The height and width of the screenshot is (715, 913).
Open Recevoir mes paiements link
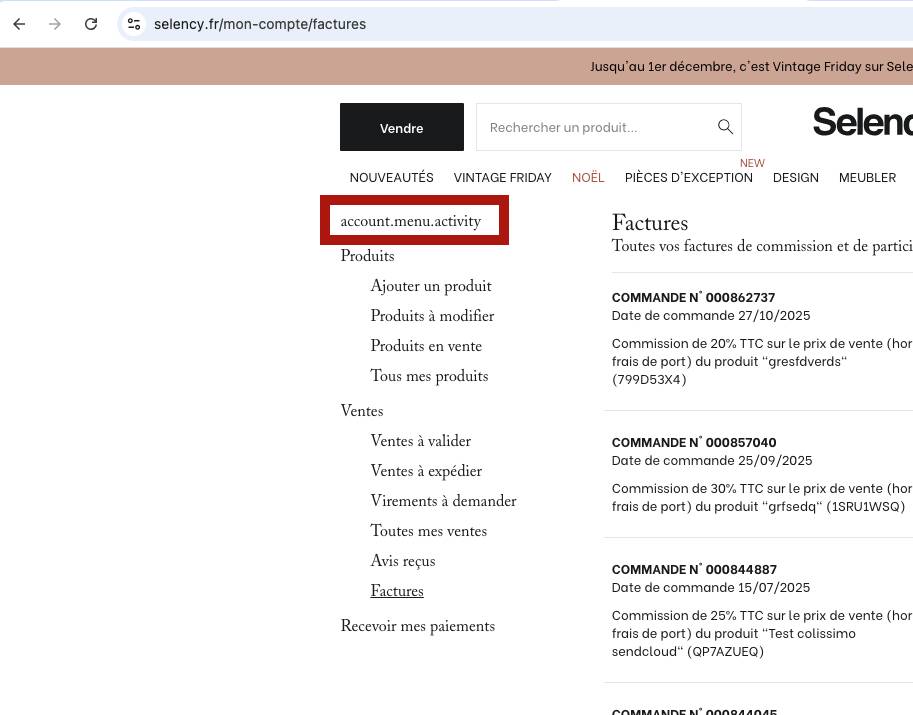pos(417,626)
